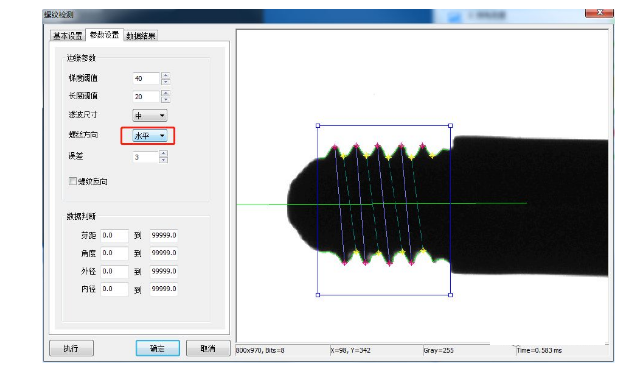This screenshot has width=631, height=376.
Task: Select the top-left handle of the ROI rectangle
Action: tap(318, 126)
